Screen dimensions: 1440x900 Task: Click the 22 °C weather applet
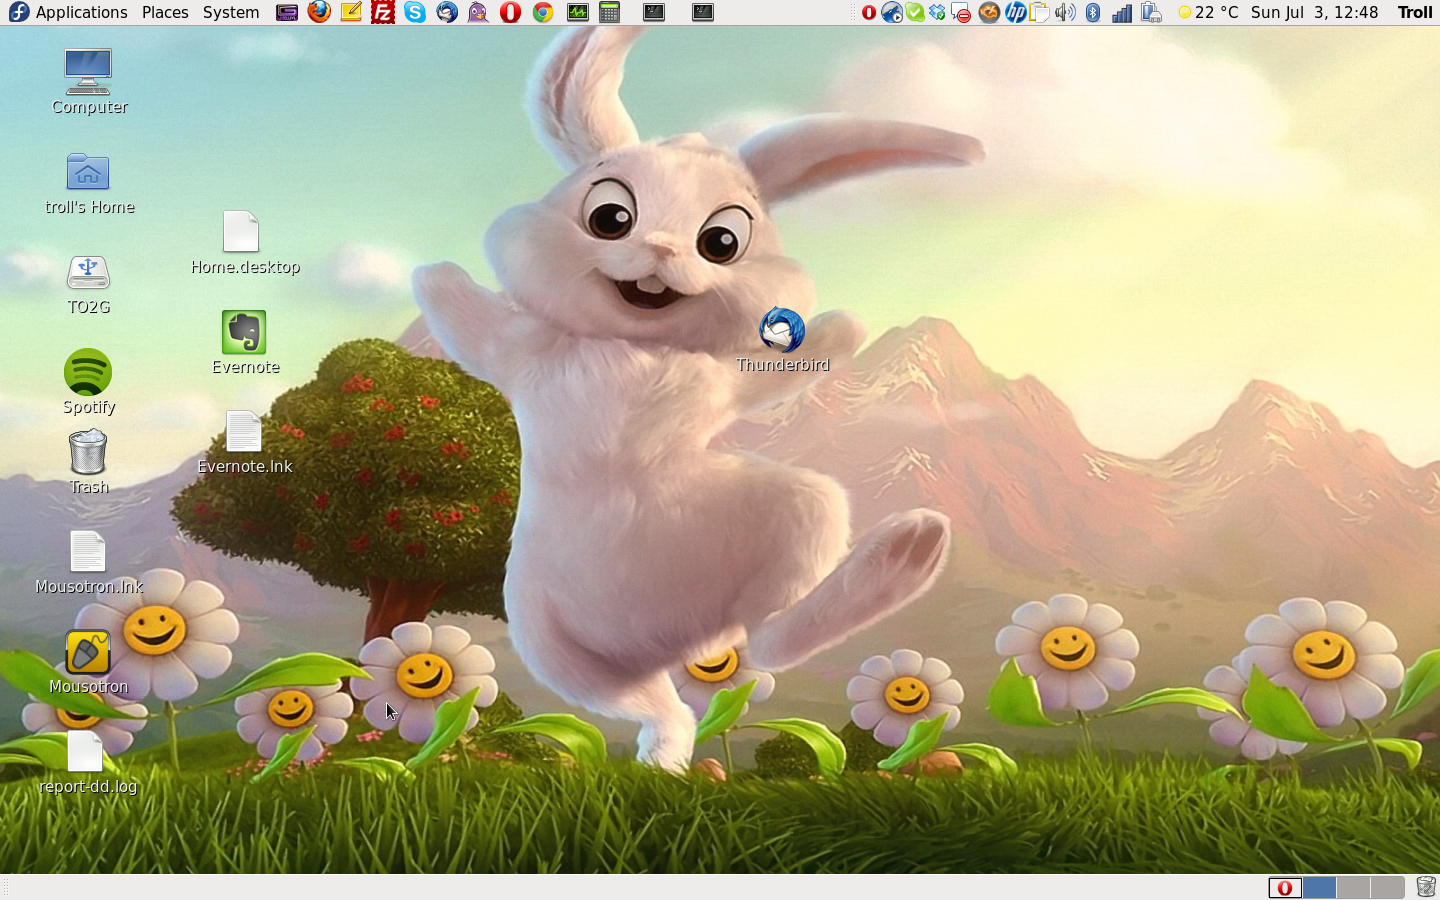(x=1208, y=12)
